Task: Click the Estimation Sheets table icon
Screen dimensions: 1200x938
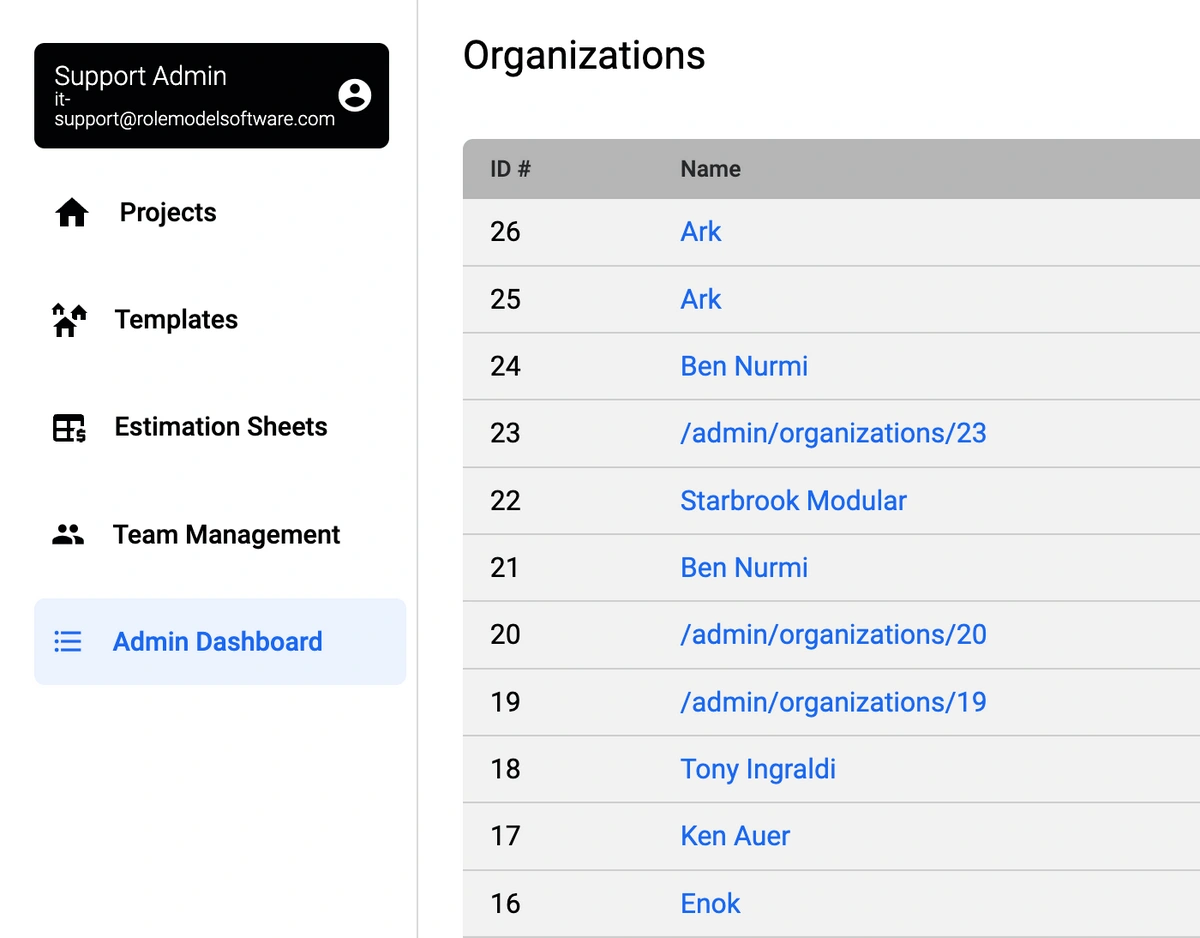Action: pyautogui.click(x=69, y=428)
